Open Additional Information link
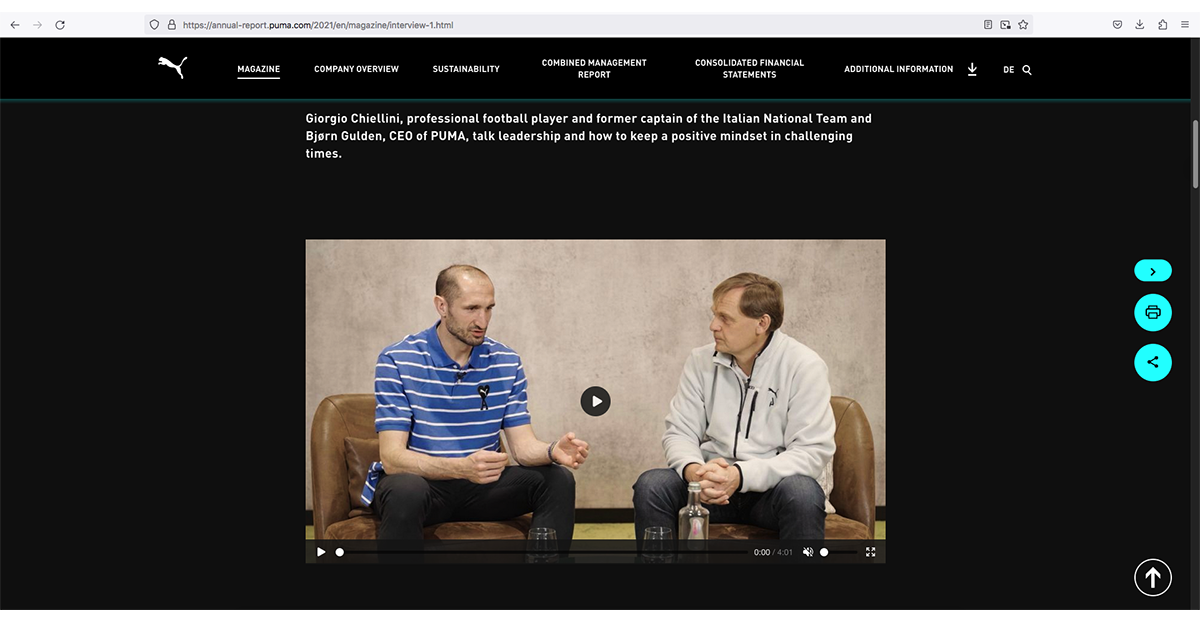Screen dimensions: 1200x622 pos(898,69)
